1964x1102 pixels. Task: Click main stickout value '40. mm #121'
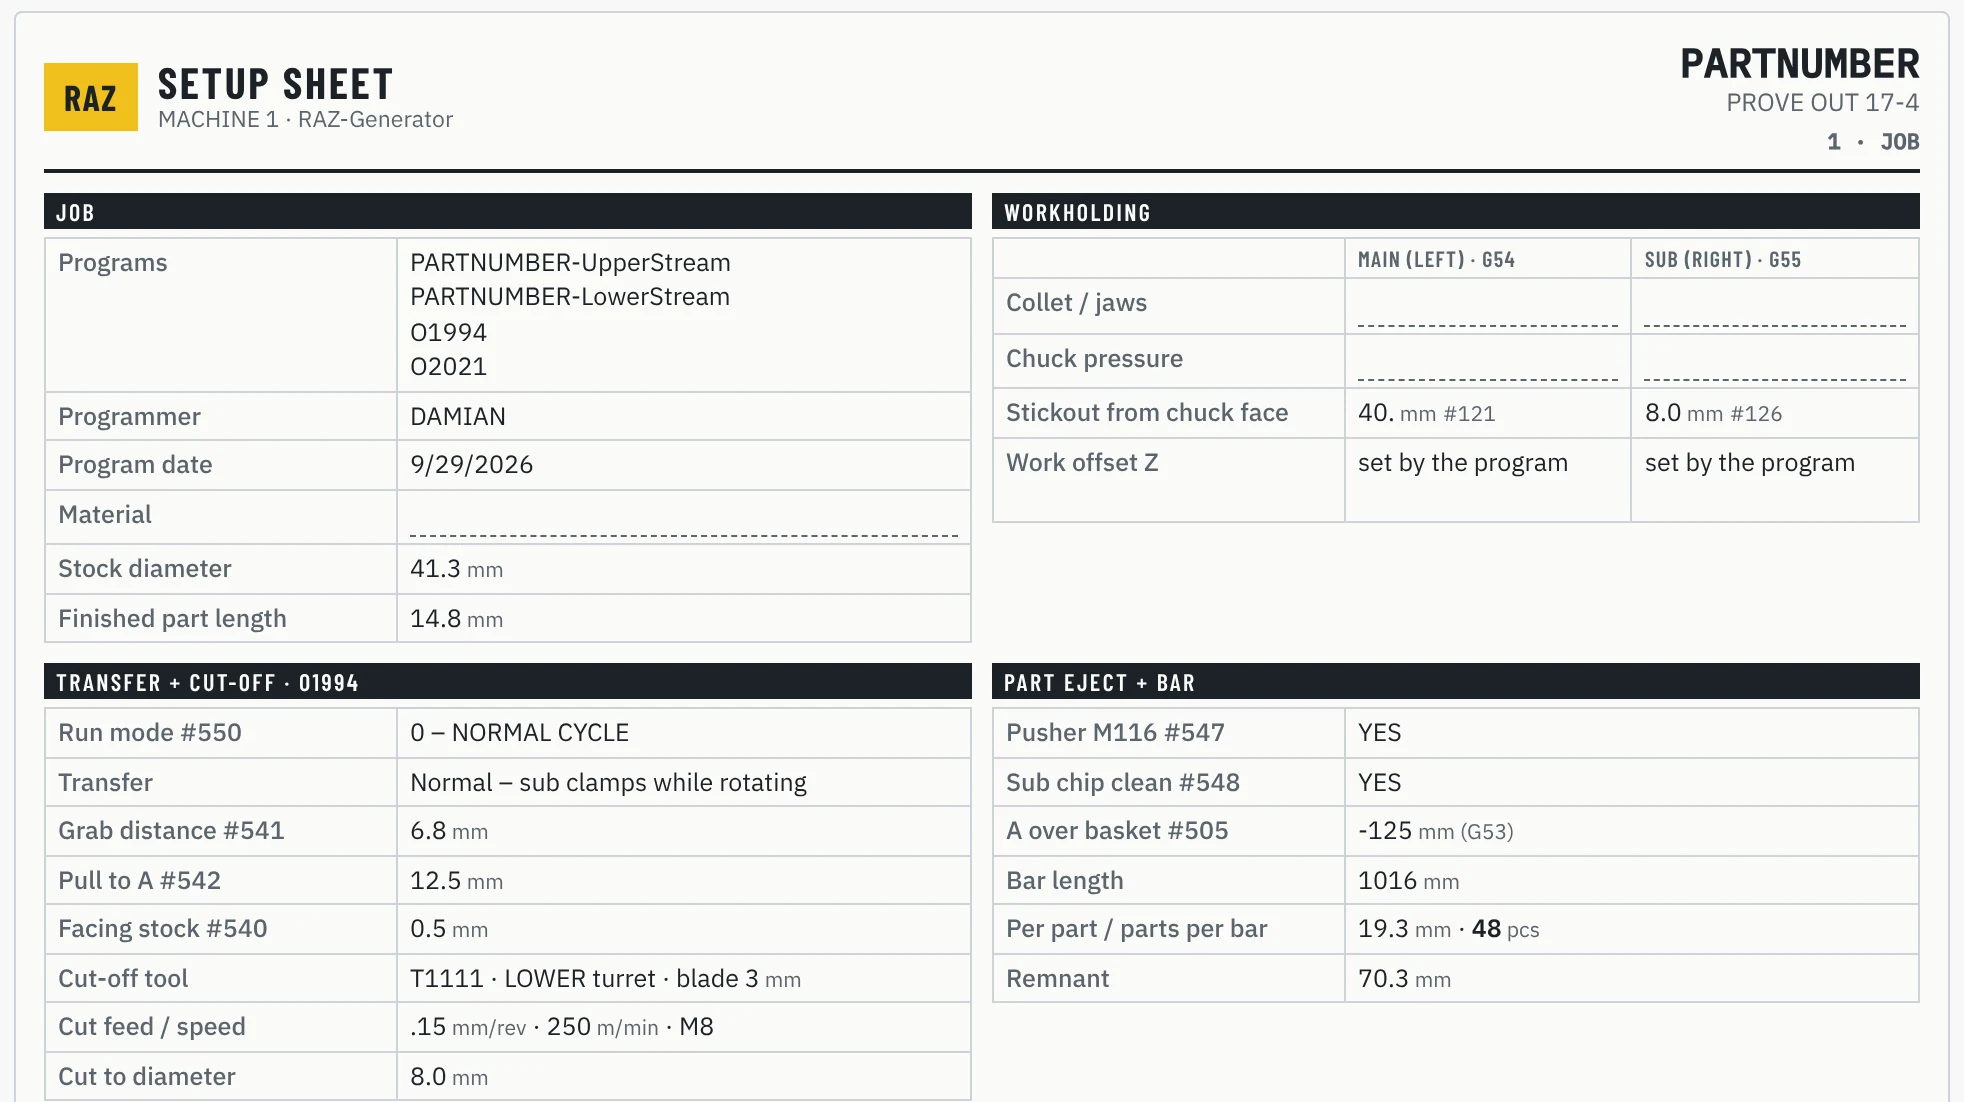[1426, 413]
